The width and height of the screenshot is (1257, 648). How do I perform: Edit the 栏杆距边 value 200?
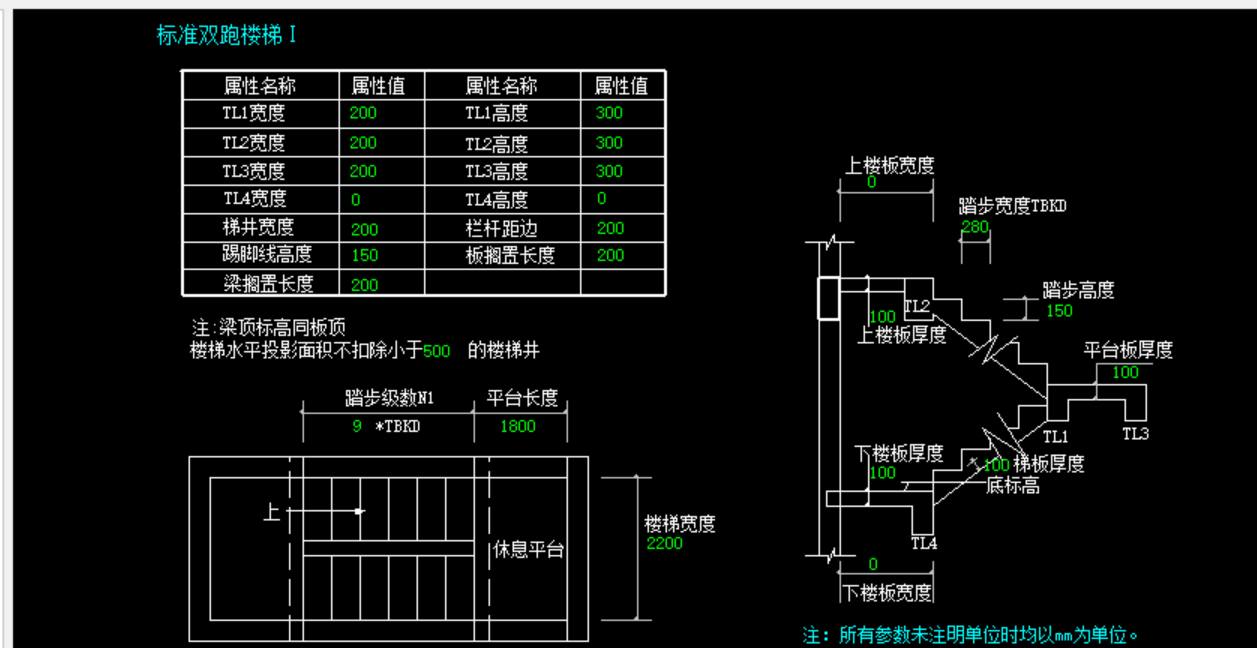click(610, 228)
